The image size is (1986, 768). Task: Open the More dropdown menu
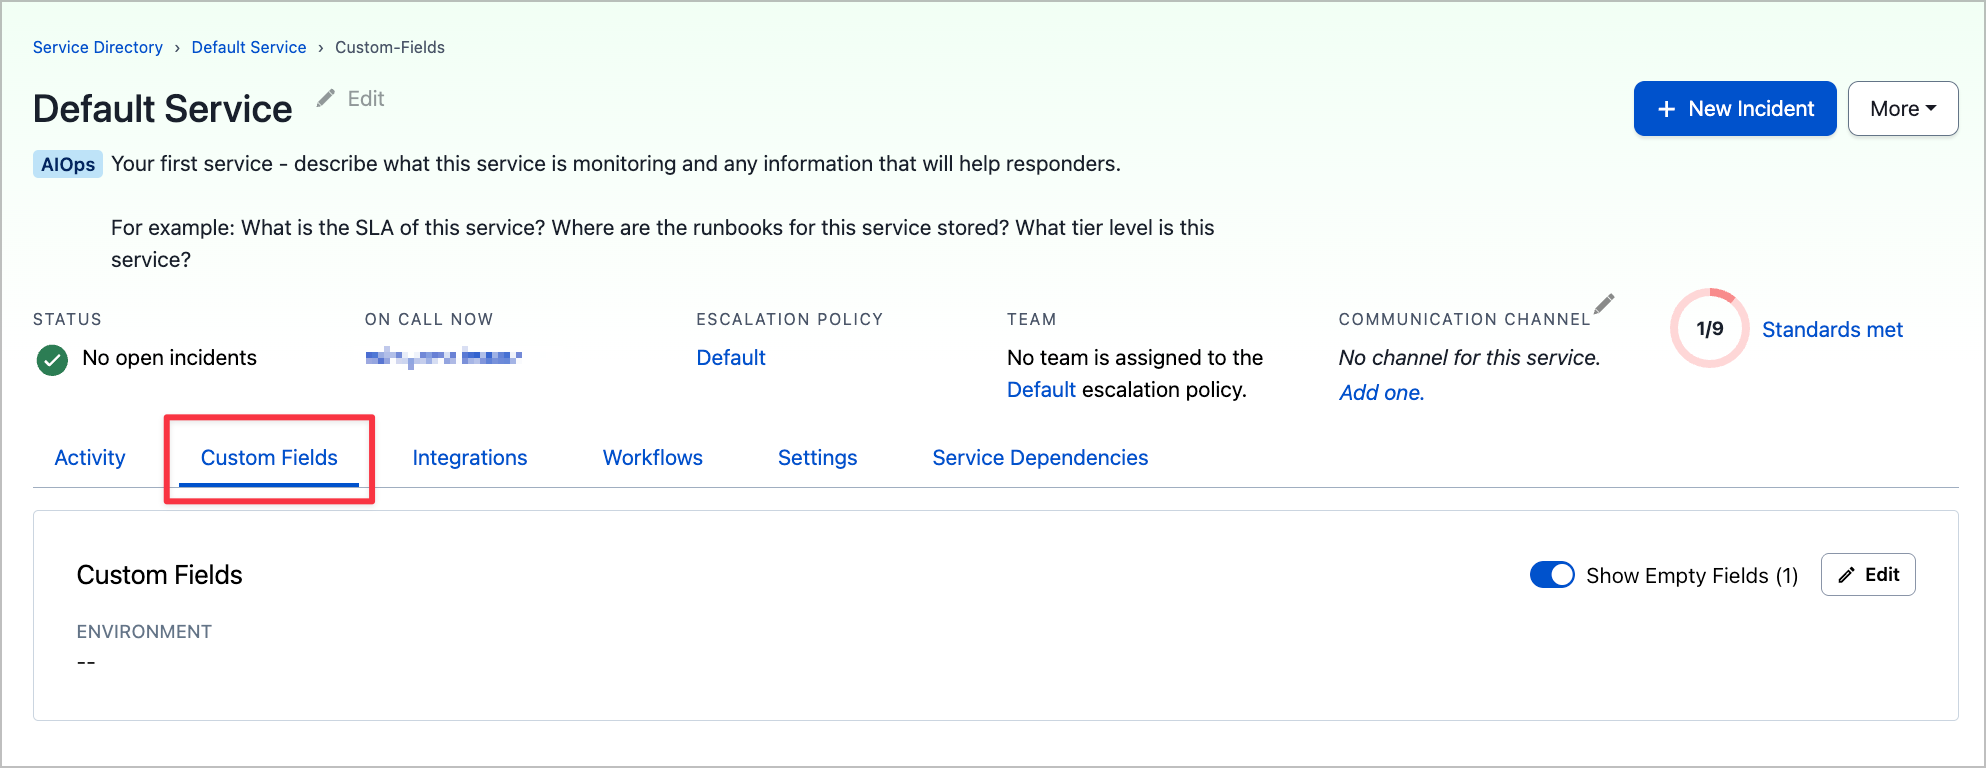pyautogui.click(x=1903, y=108)
